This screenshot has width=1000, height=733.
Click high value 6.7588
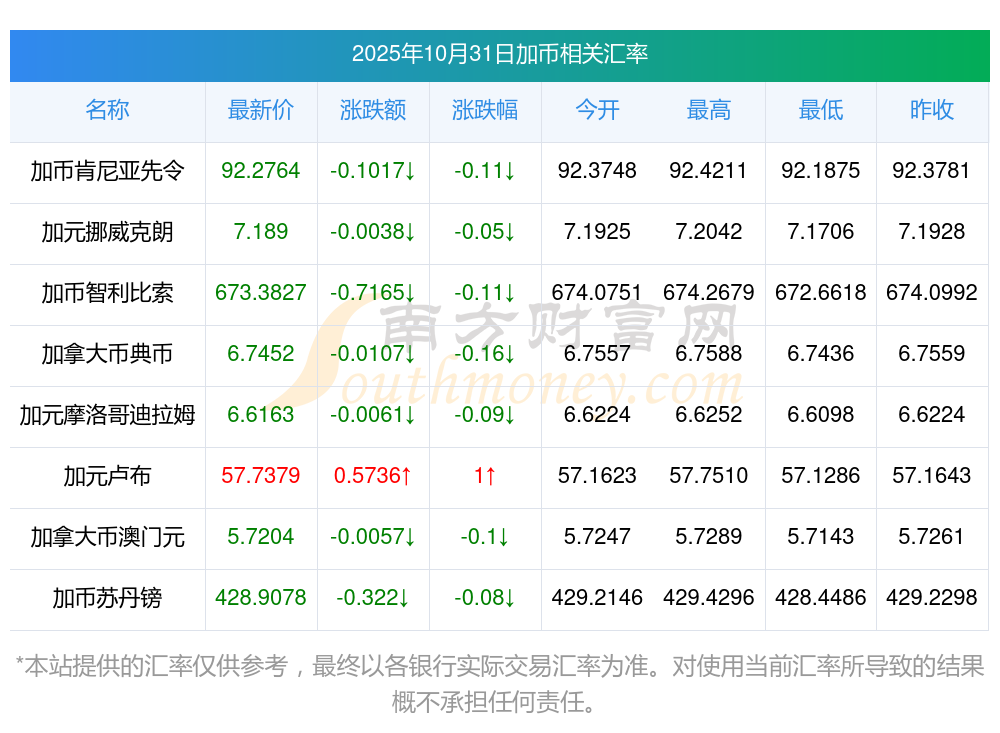tap(709, 353)
